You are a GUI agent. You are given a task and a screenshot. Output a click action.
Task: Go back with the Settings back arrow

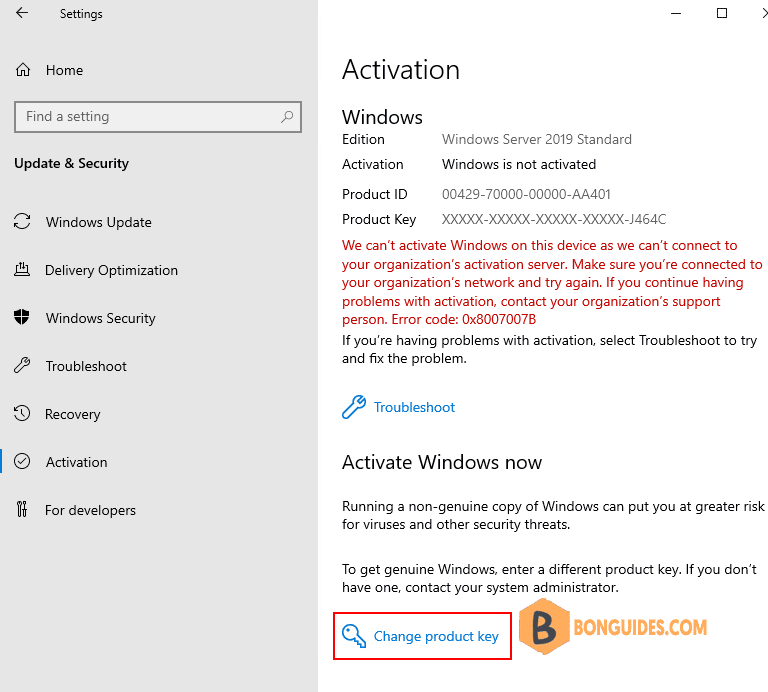tap(22, 13)
